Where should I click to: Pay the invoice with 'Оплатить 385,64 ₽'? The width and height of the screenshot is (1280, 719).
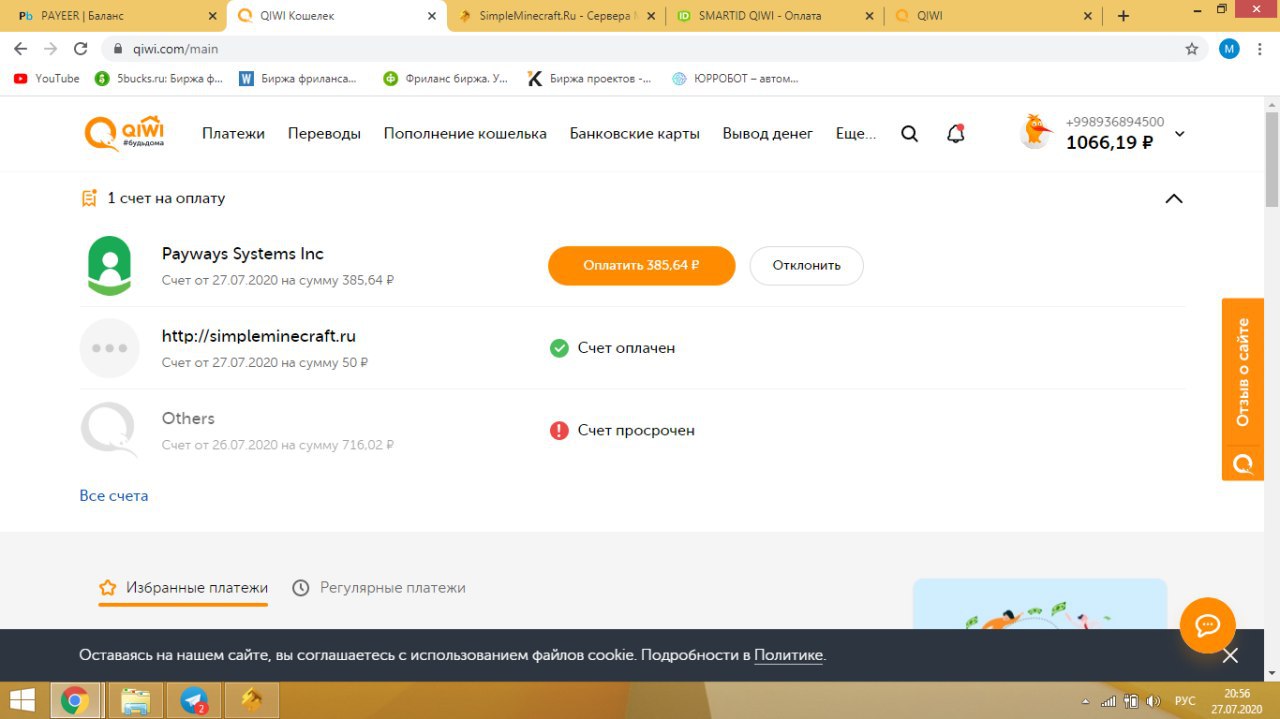641,266
